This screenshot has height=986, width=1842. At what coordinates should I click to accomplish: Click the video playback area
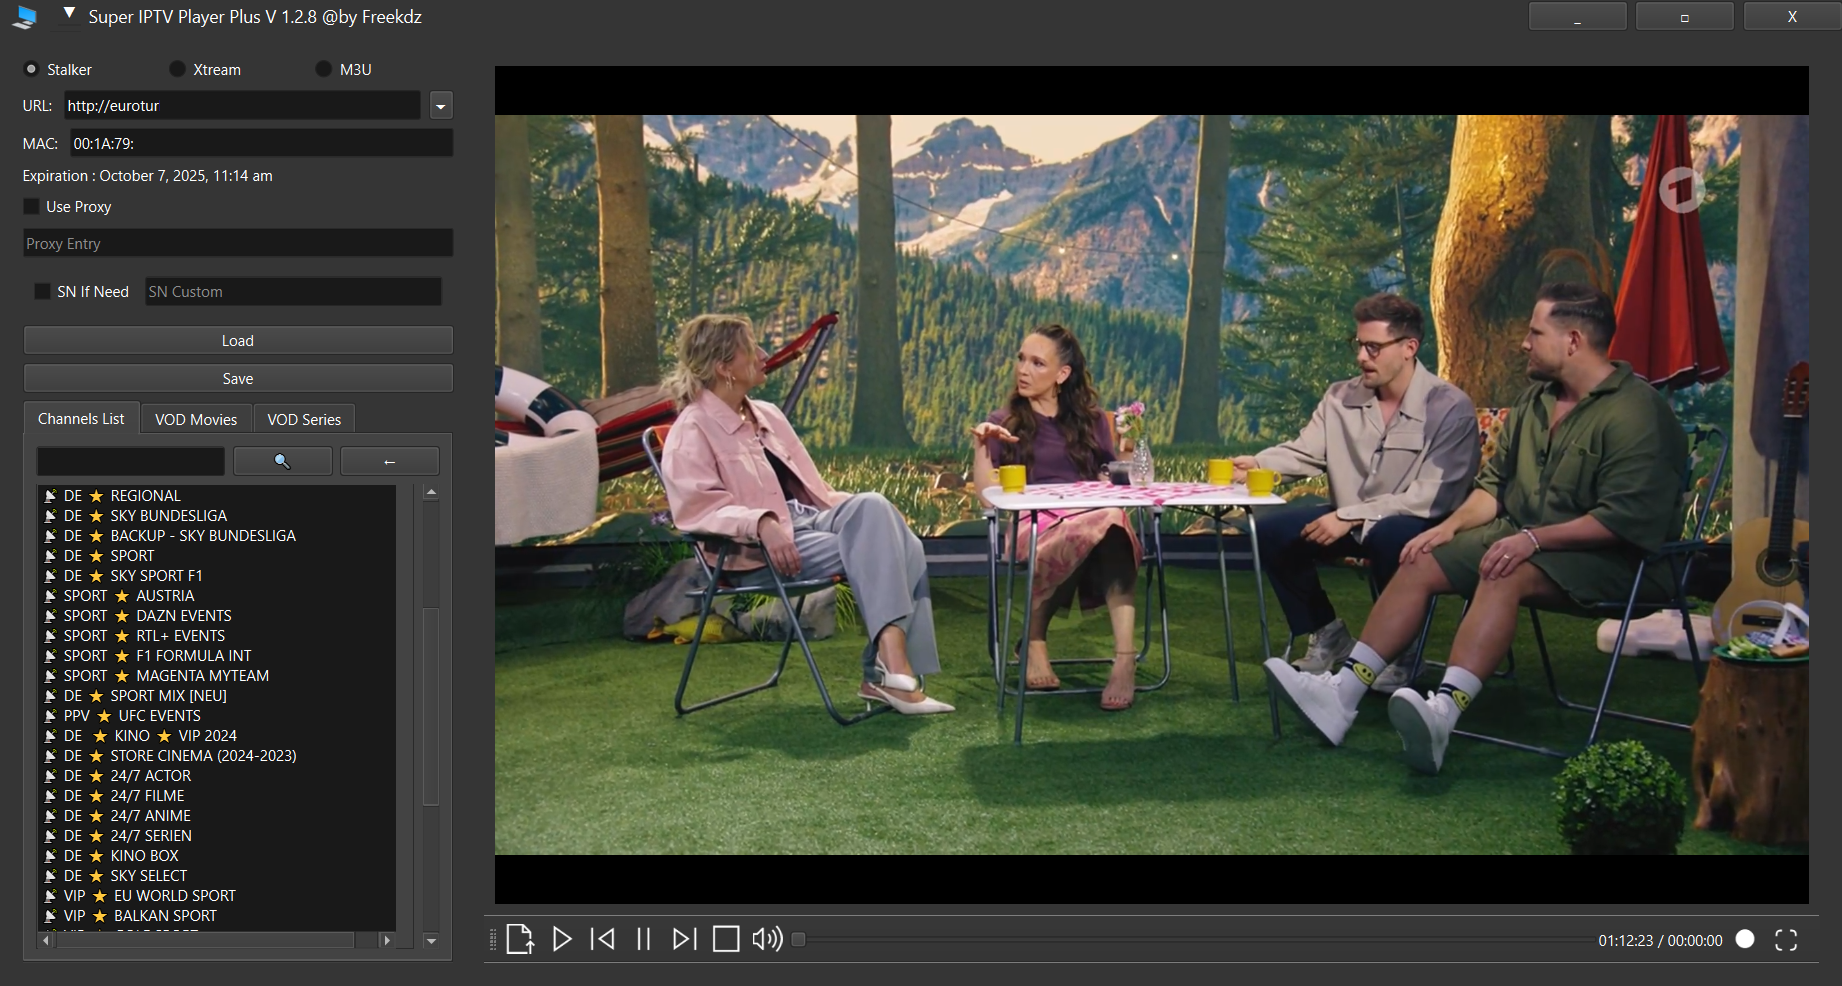pos(1151,485)
